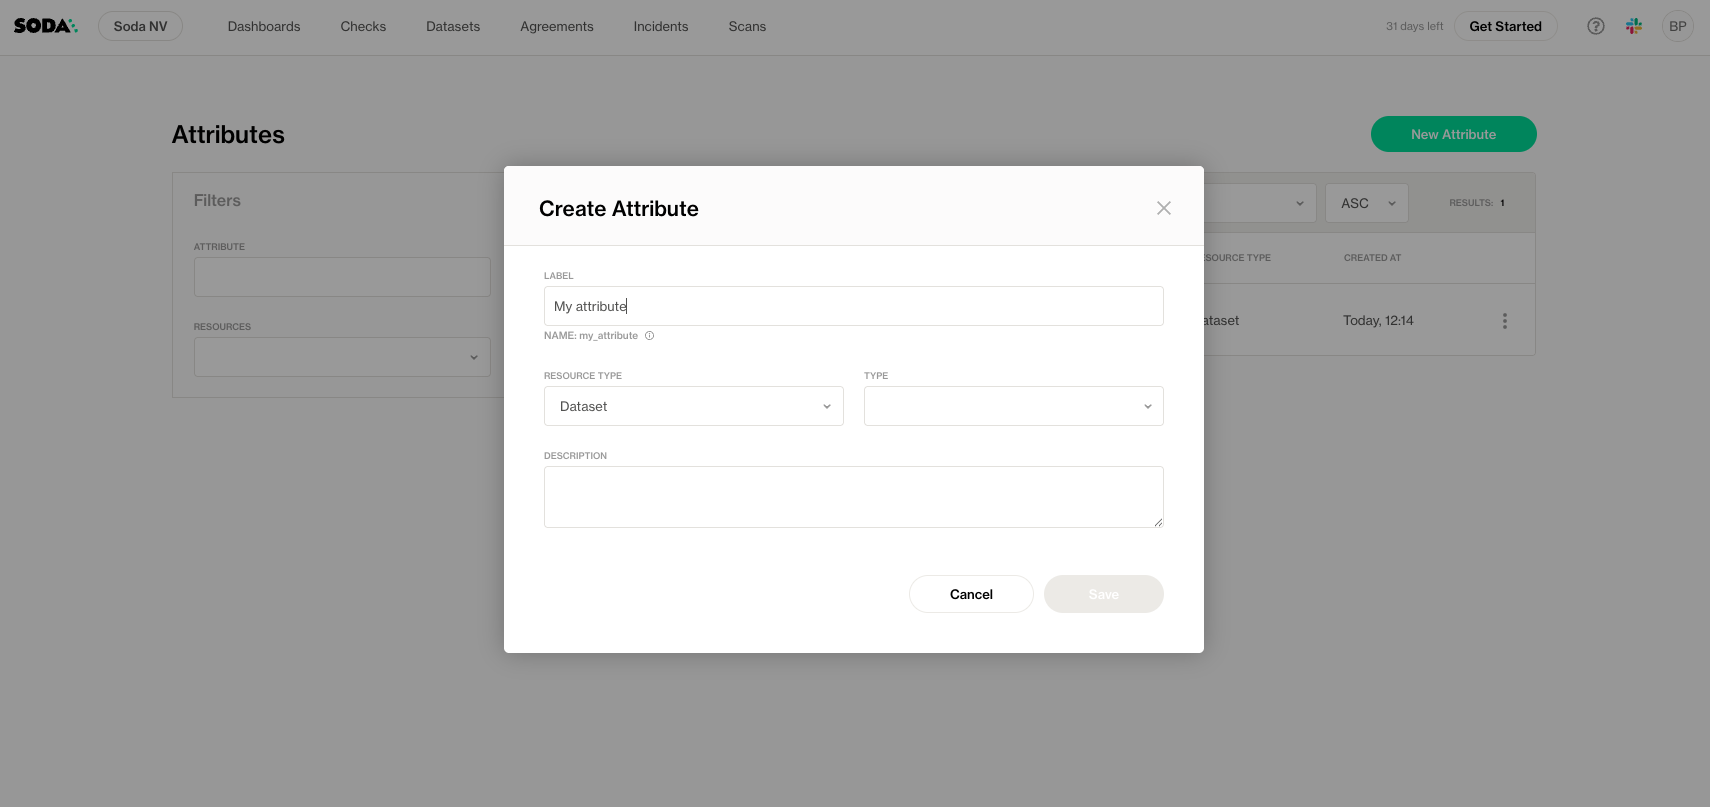Navigate to Datasets
The height and width of the screenshot is (807, 1710).
coord(453,26)
